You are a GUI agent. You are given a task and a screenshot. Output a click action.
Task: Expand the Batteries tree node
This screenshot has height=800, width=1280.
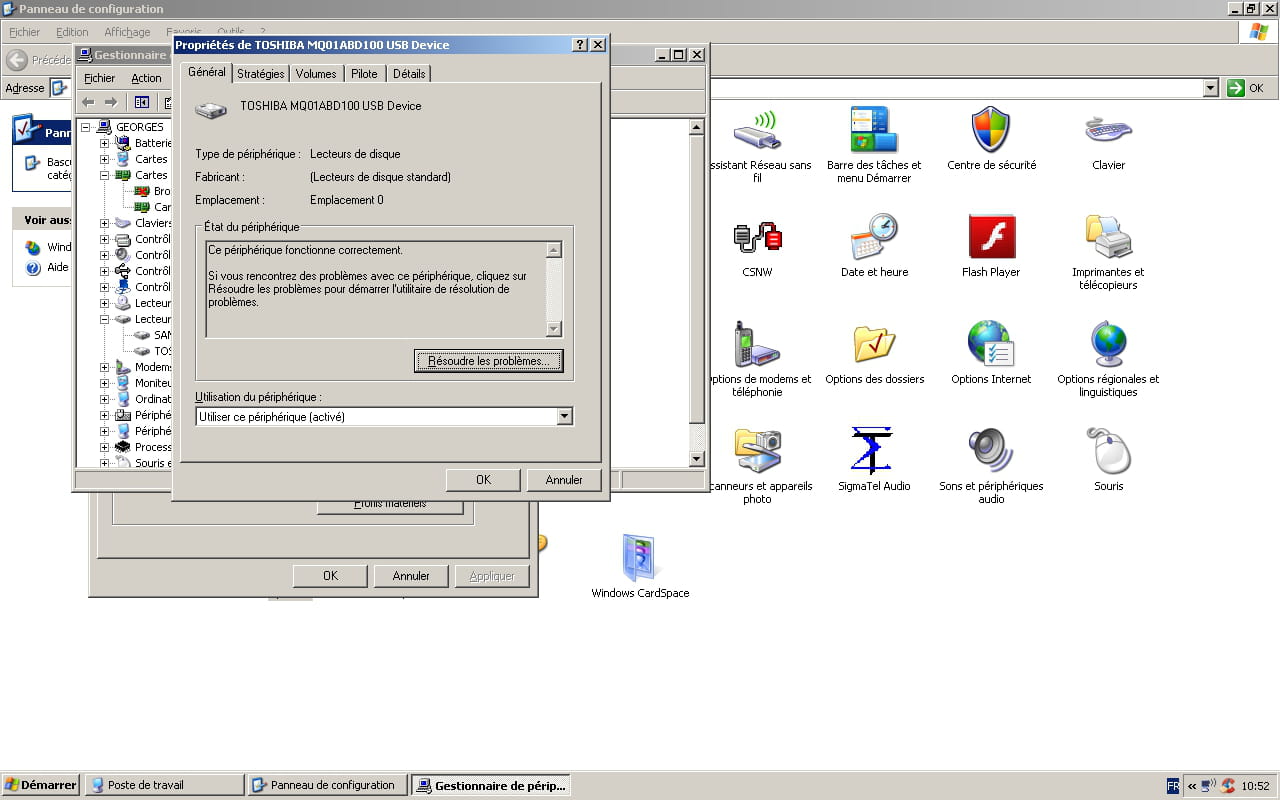click(104, 144)
